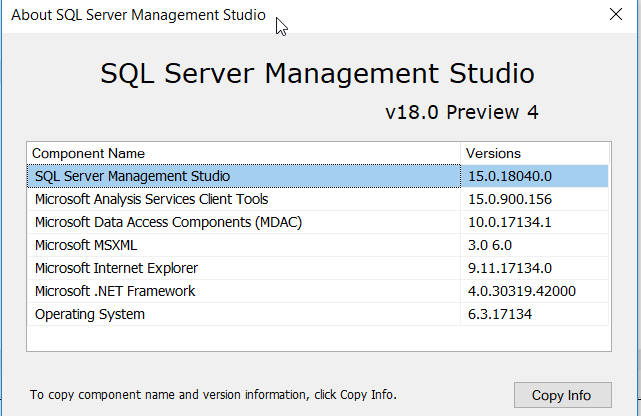Click version 15.0.900.156 cell
Image resolution: width=641 pixels, height=416 pixels.
pyautogui.click(x=509, y=199)
